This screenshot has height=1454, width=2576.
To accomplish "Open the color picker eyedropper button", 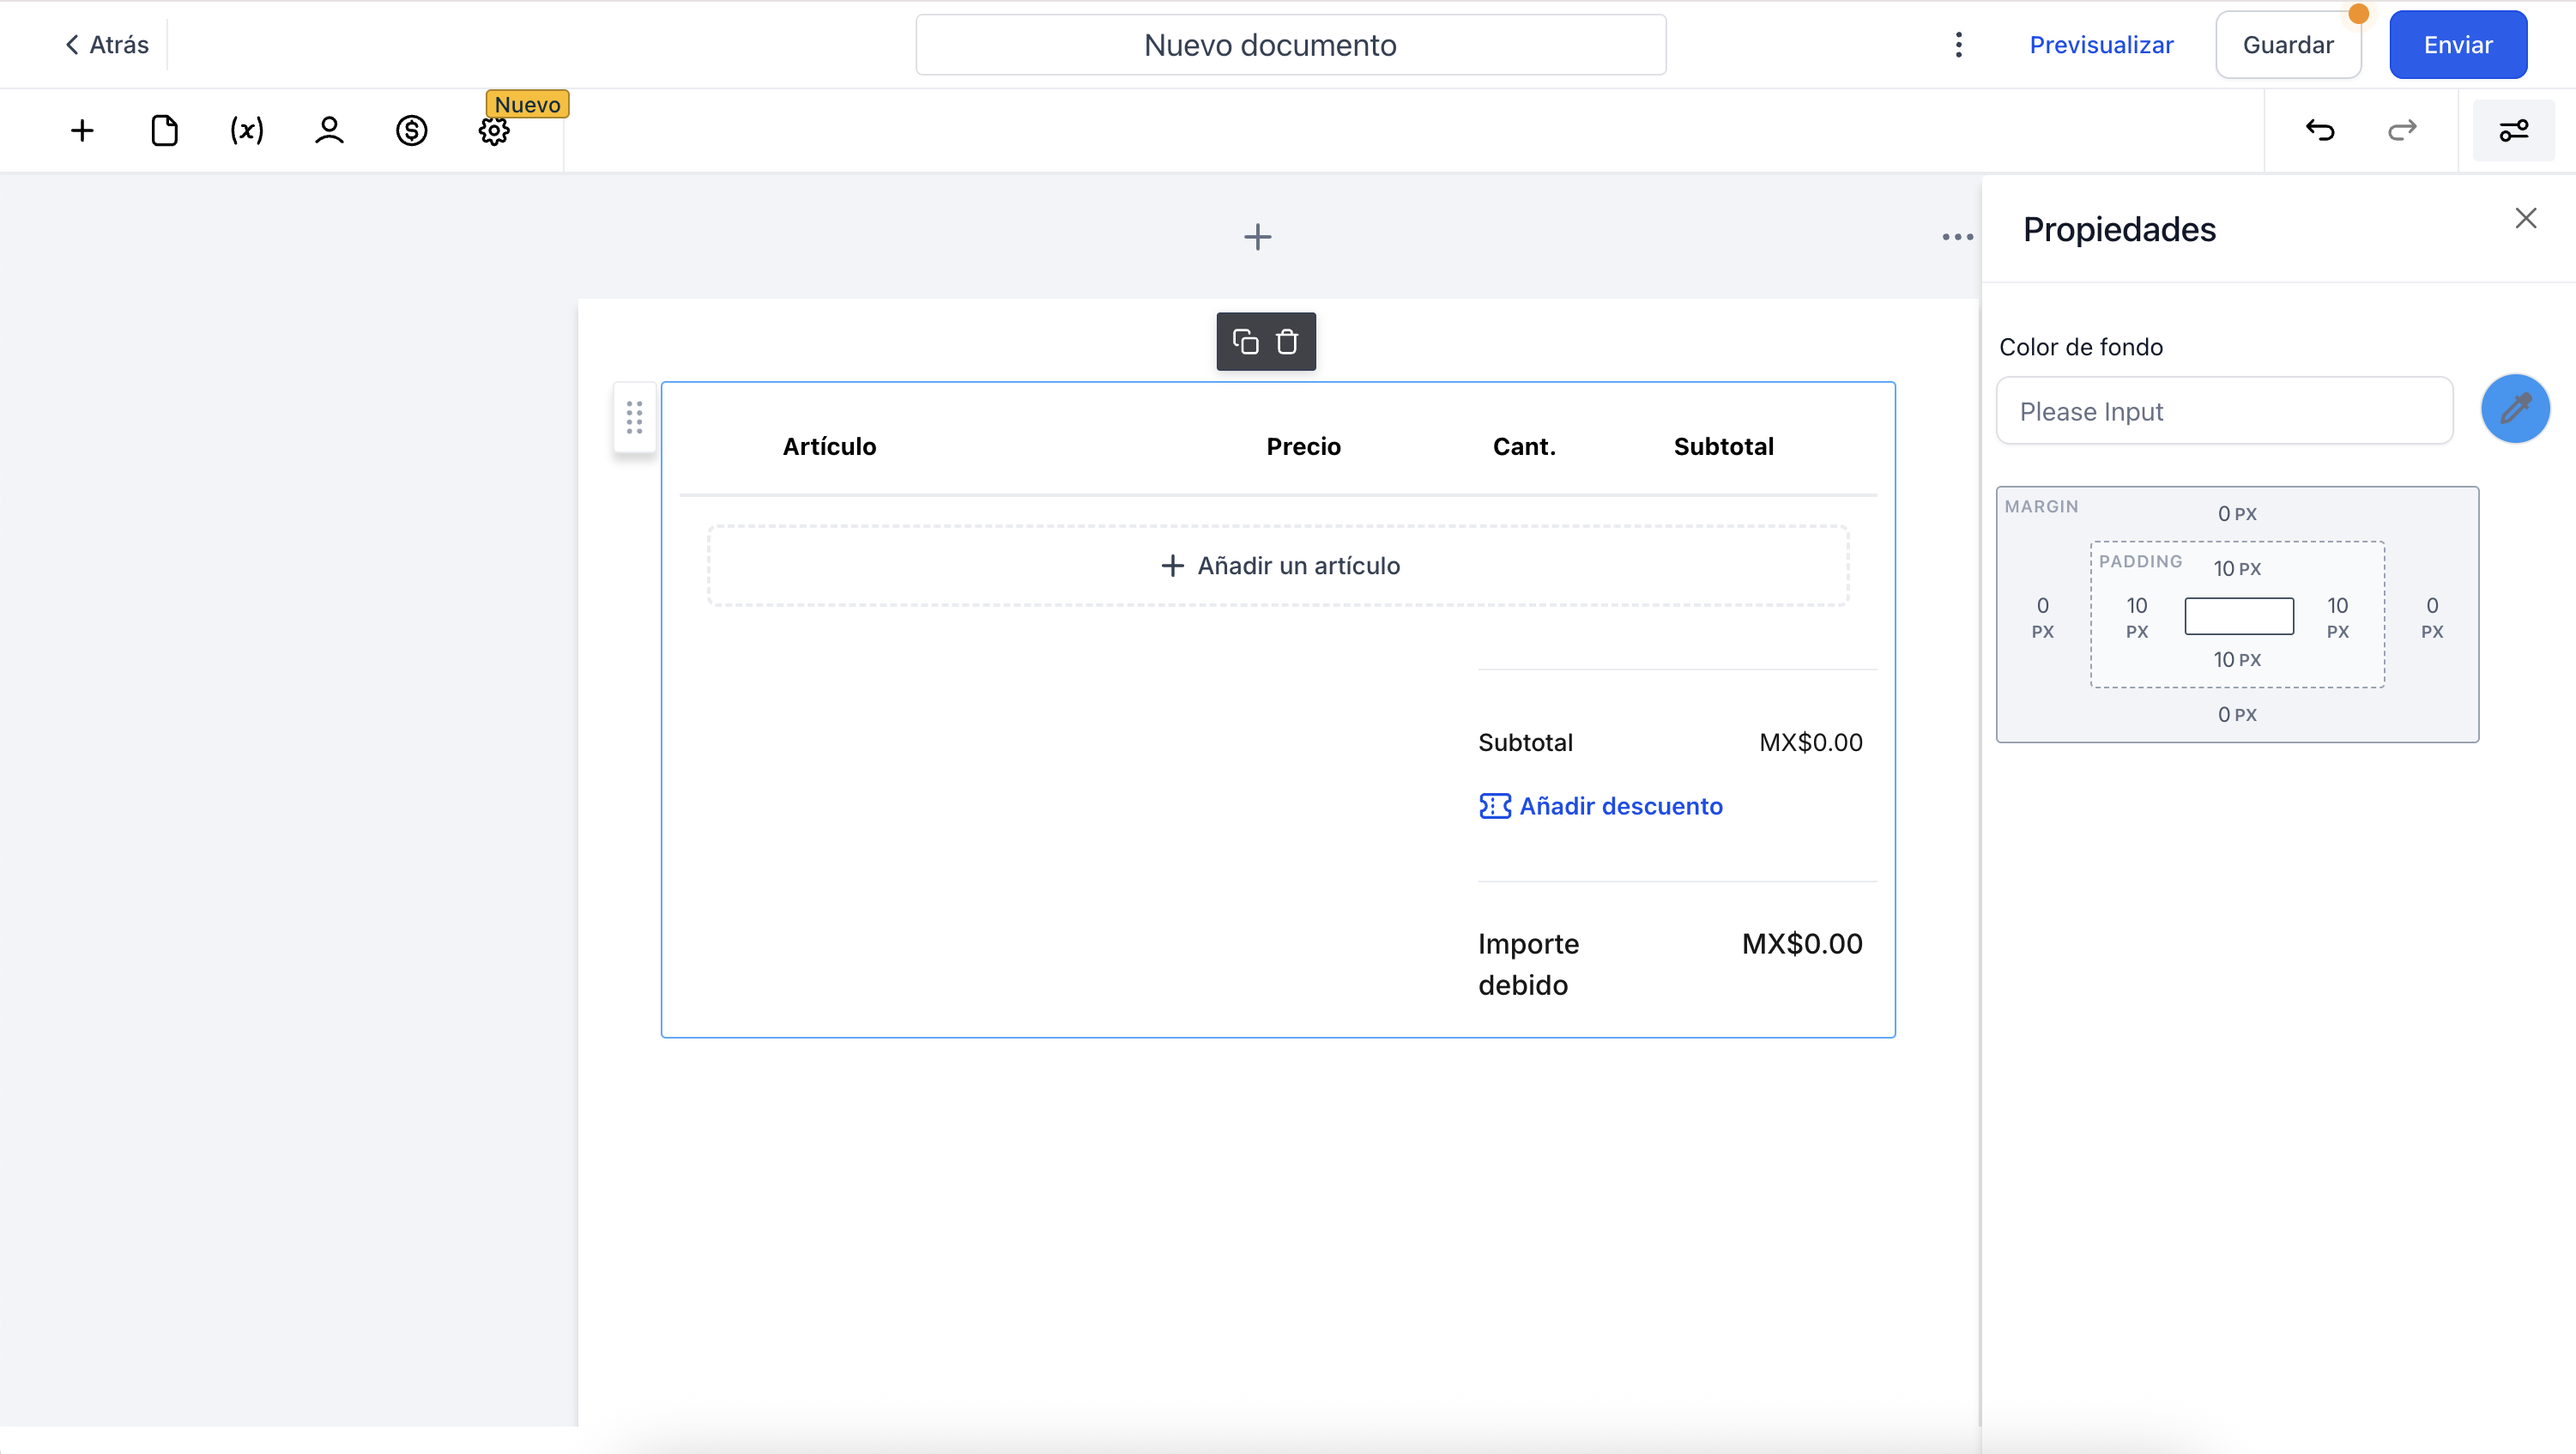I will coord(2514,409).
